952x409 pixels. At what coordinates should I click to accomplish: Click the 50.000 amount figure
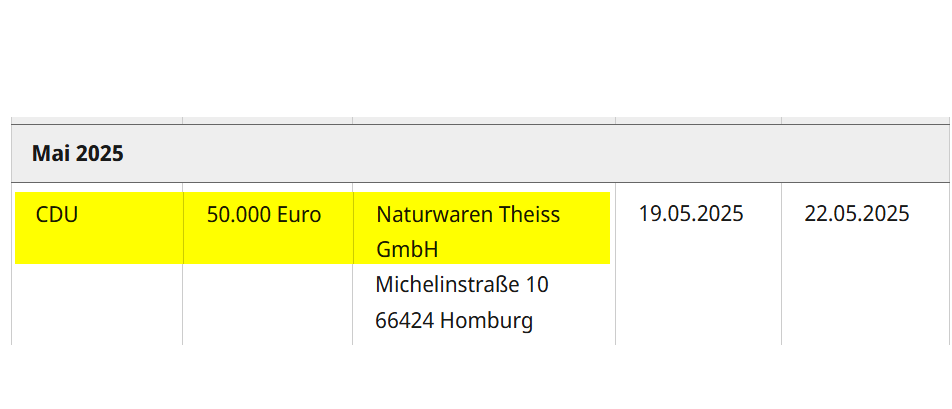click(239, 215)
